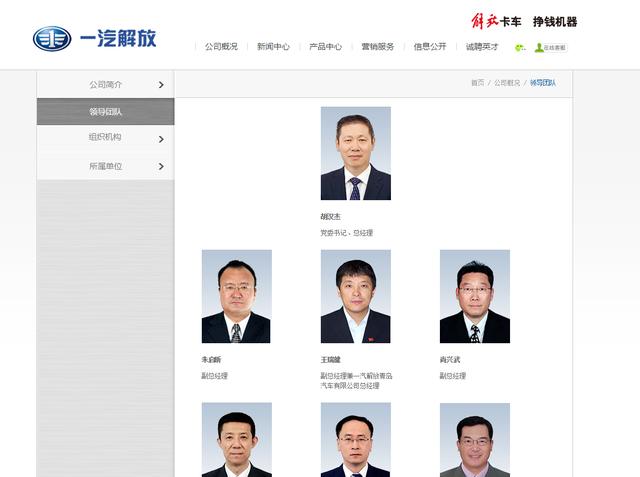Visit 诚聘英才 careers menu item
Screen dimensions: 640x477
click(482, 47)
